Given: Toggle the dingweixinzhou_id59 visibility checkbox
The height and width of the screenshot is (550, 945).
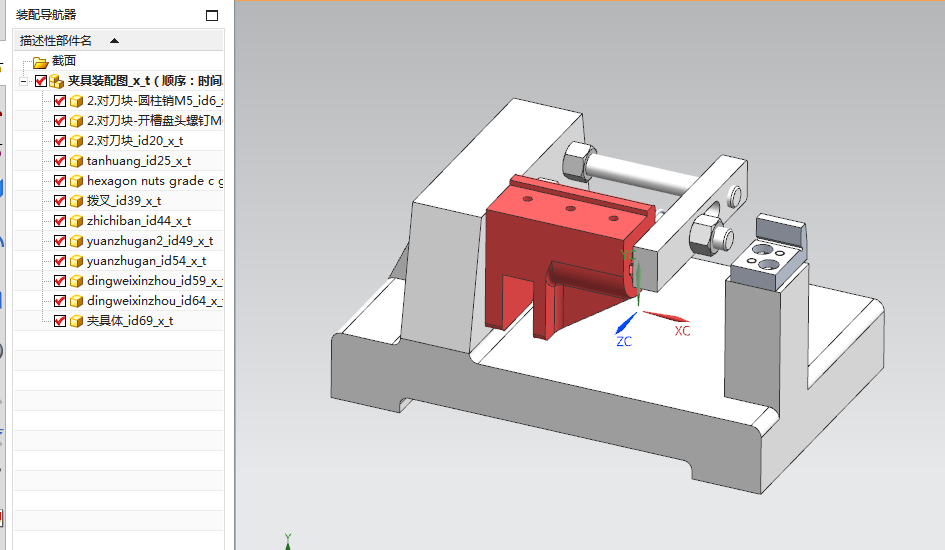Looking at the screenshot, I should [60, 281].
